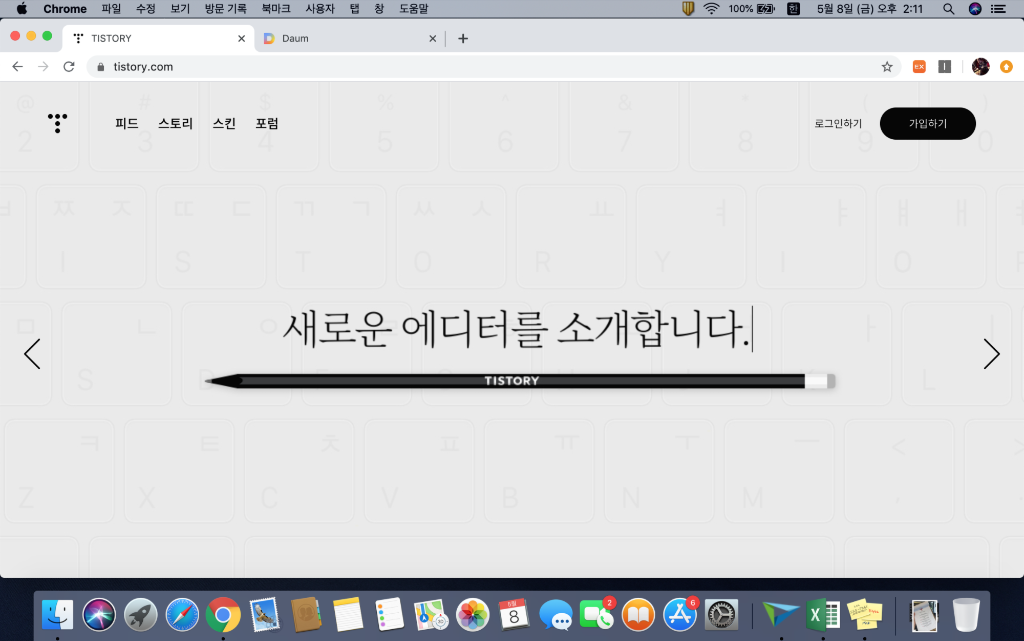1024x641 pixels.
Task: Select the TISTORY tab
Action: point(159,39)
